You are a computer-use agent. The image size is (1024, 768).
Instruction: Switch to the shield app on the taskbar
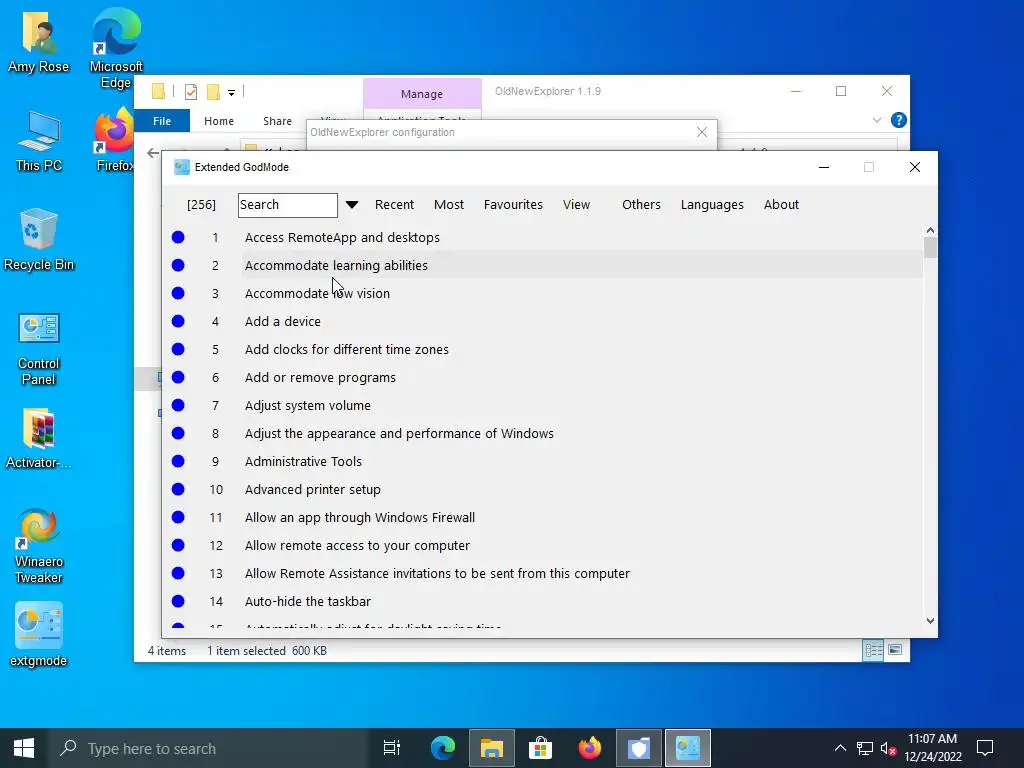[639, 748]
